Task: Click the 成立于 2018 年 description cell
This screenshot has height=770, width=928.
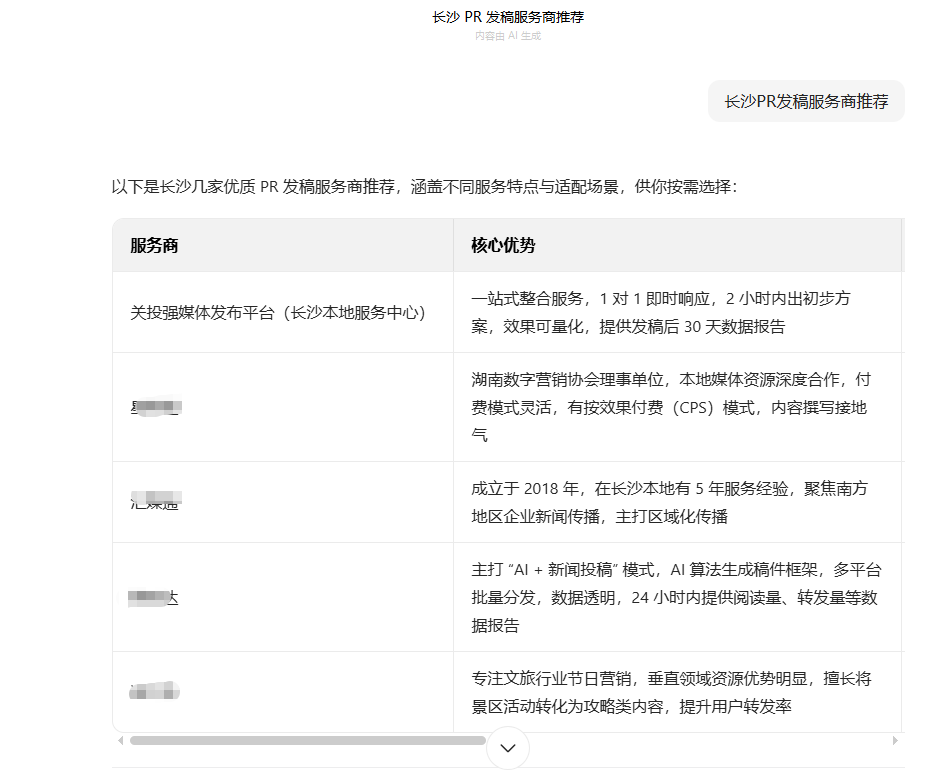Action: pyautogui.click(x=669, y=502)
